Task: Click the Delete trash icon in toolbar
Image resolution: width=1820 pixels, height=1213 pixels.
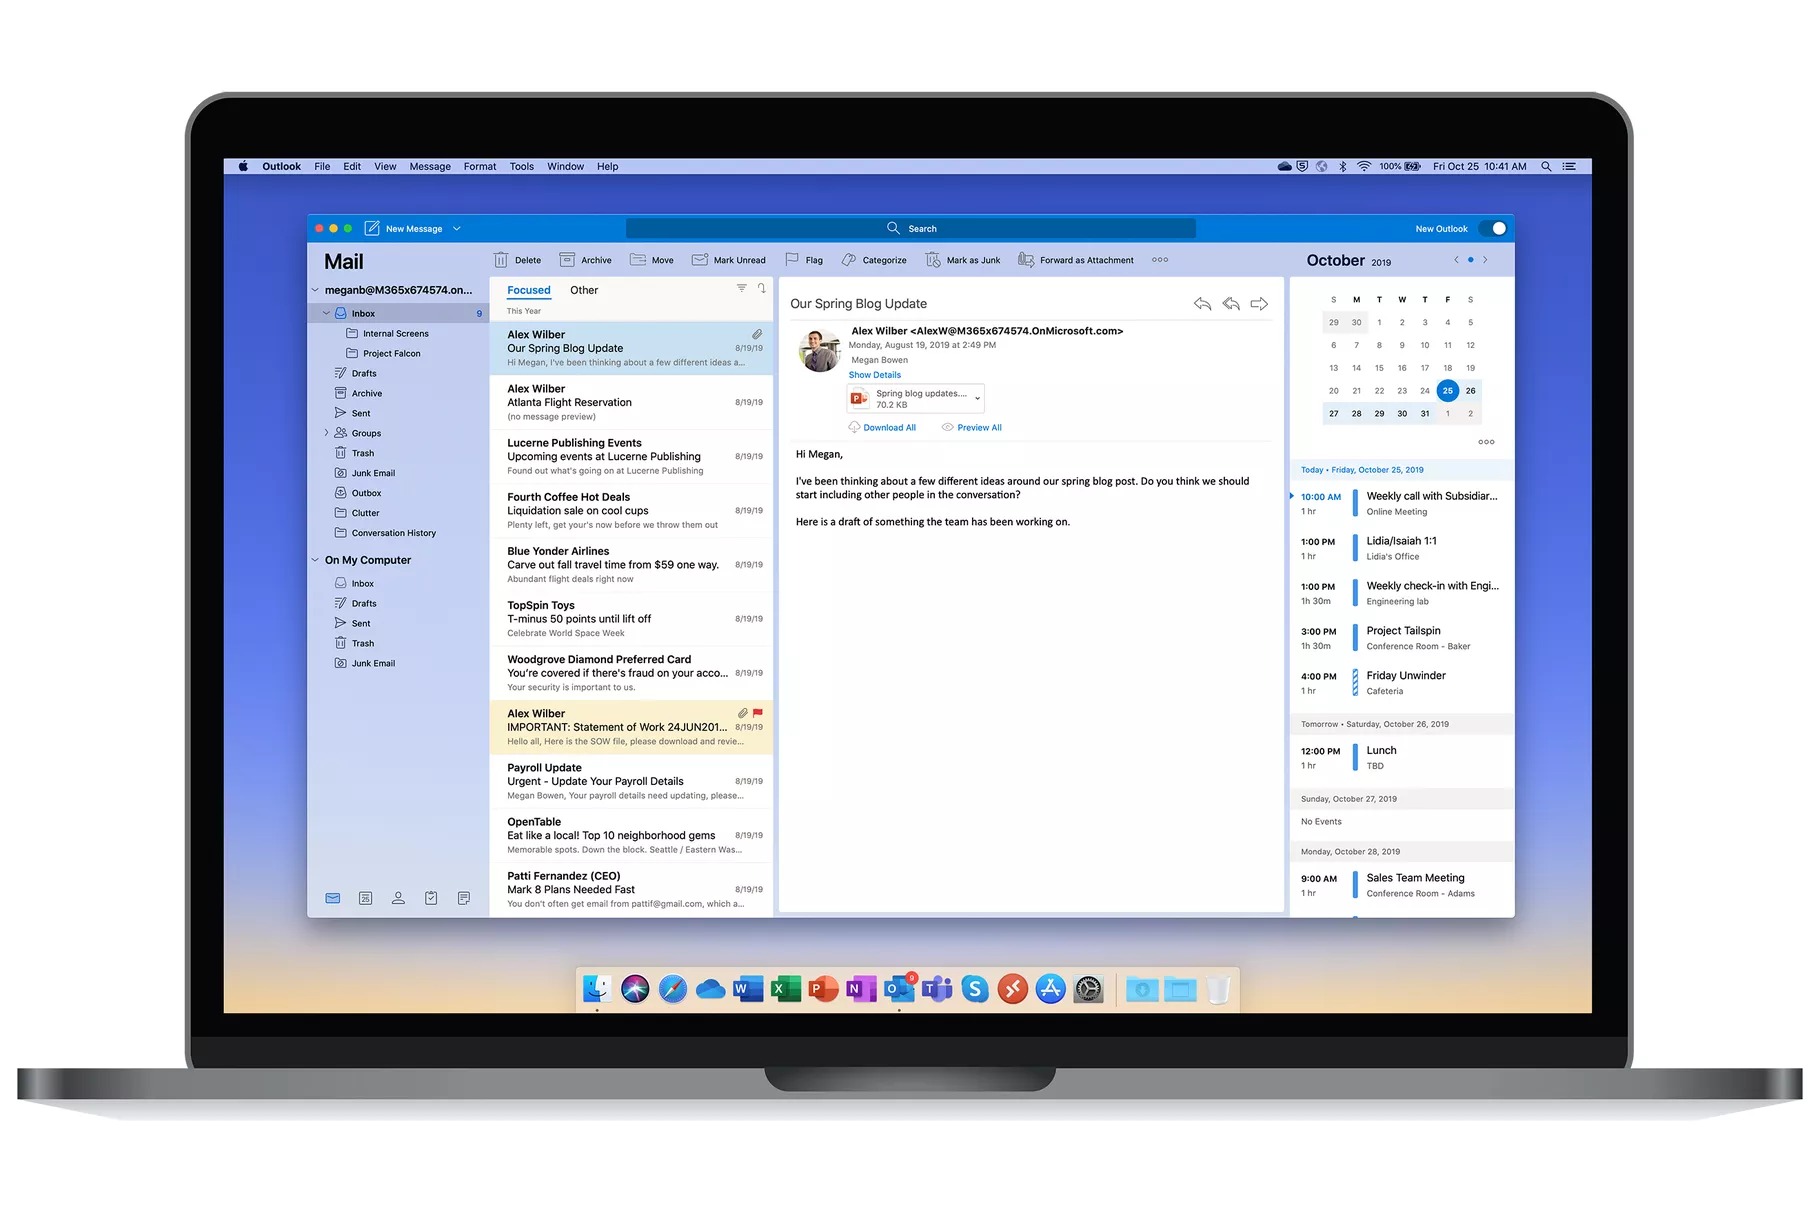Action: click(x=501, y=260)
